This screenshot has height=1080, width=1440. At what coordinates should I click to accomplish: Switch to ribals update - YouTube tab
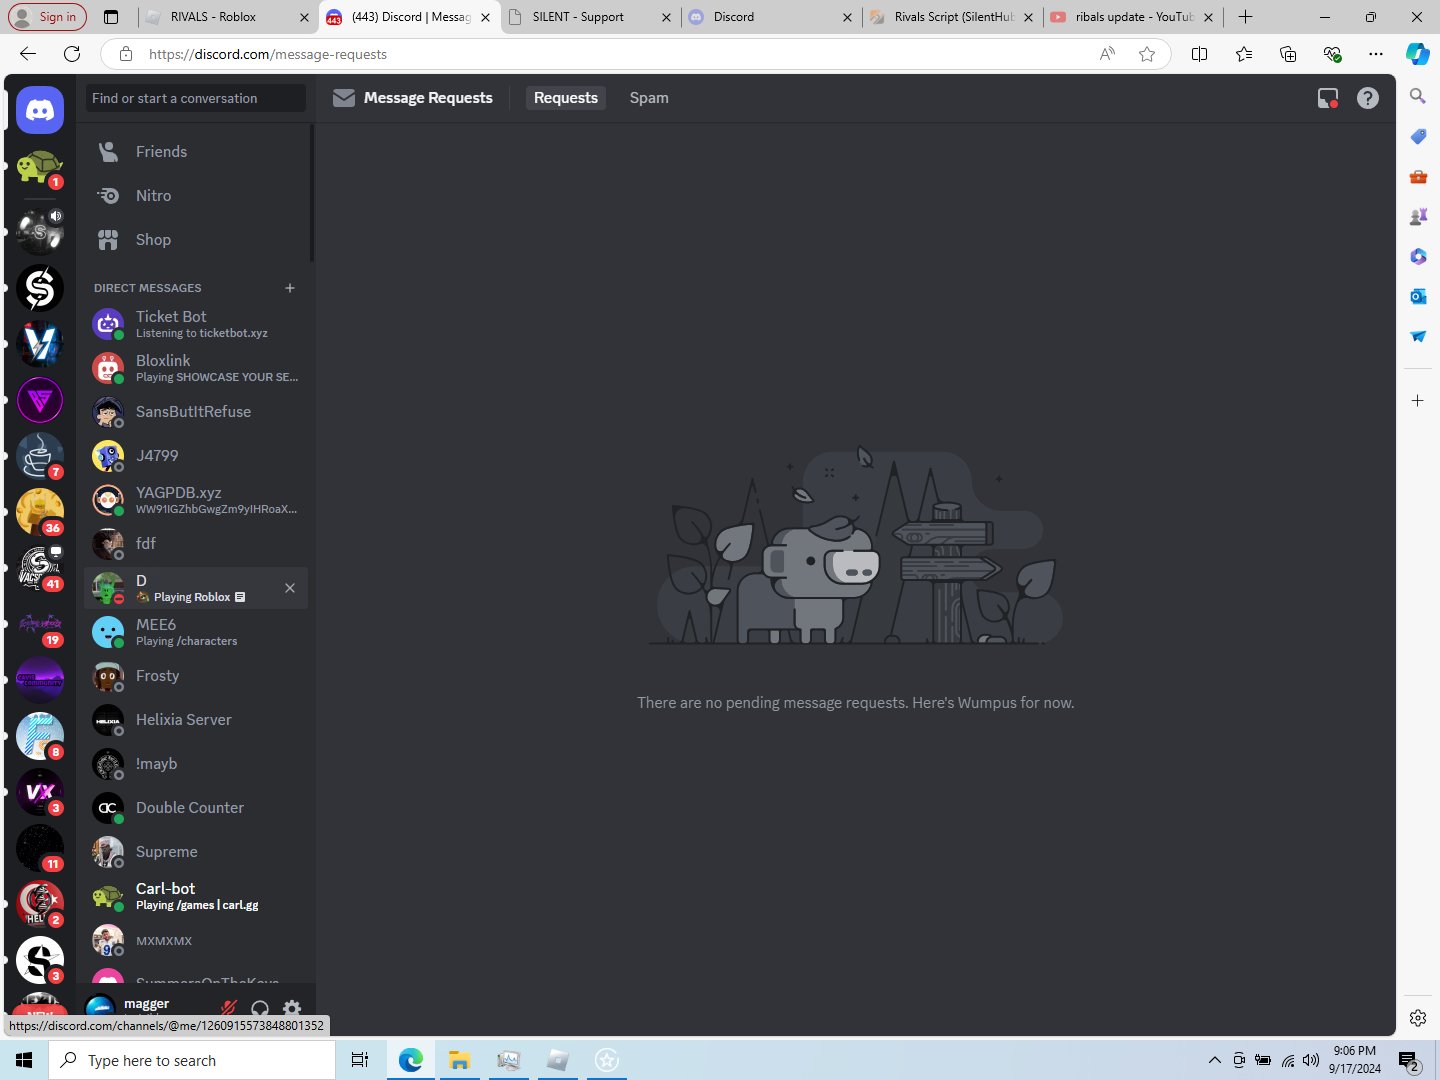(x=1132, y=17)
